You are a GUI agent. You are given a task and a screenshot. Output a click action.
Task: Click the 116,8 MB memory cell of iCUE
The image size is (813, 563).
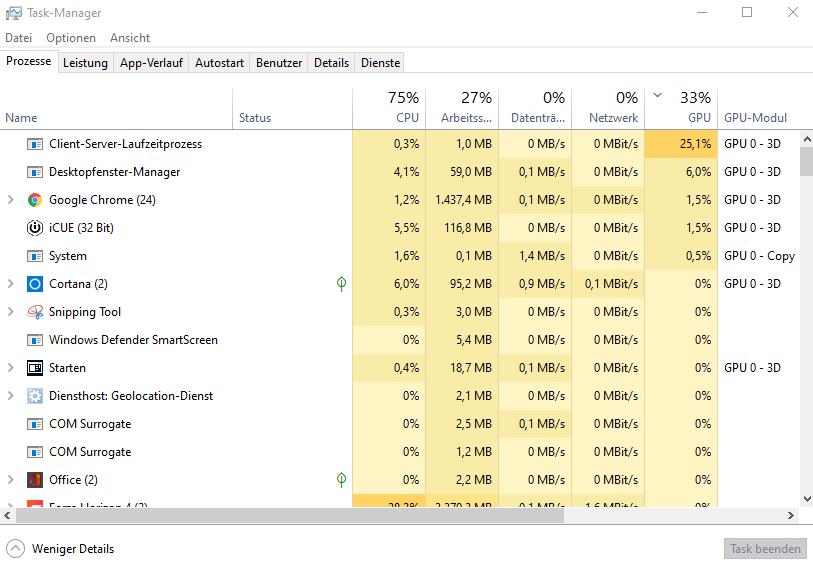pos(462,228)
